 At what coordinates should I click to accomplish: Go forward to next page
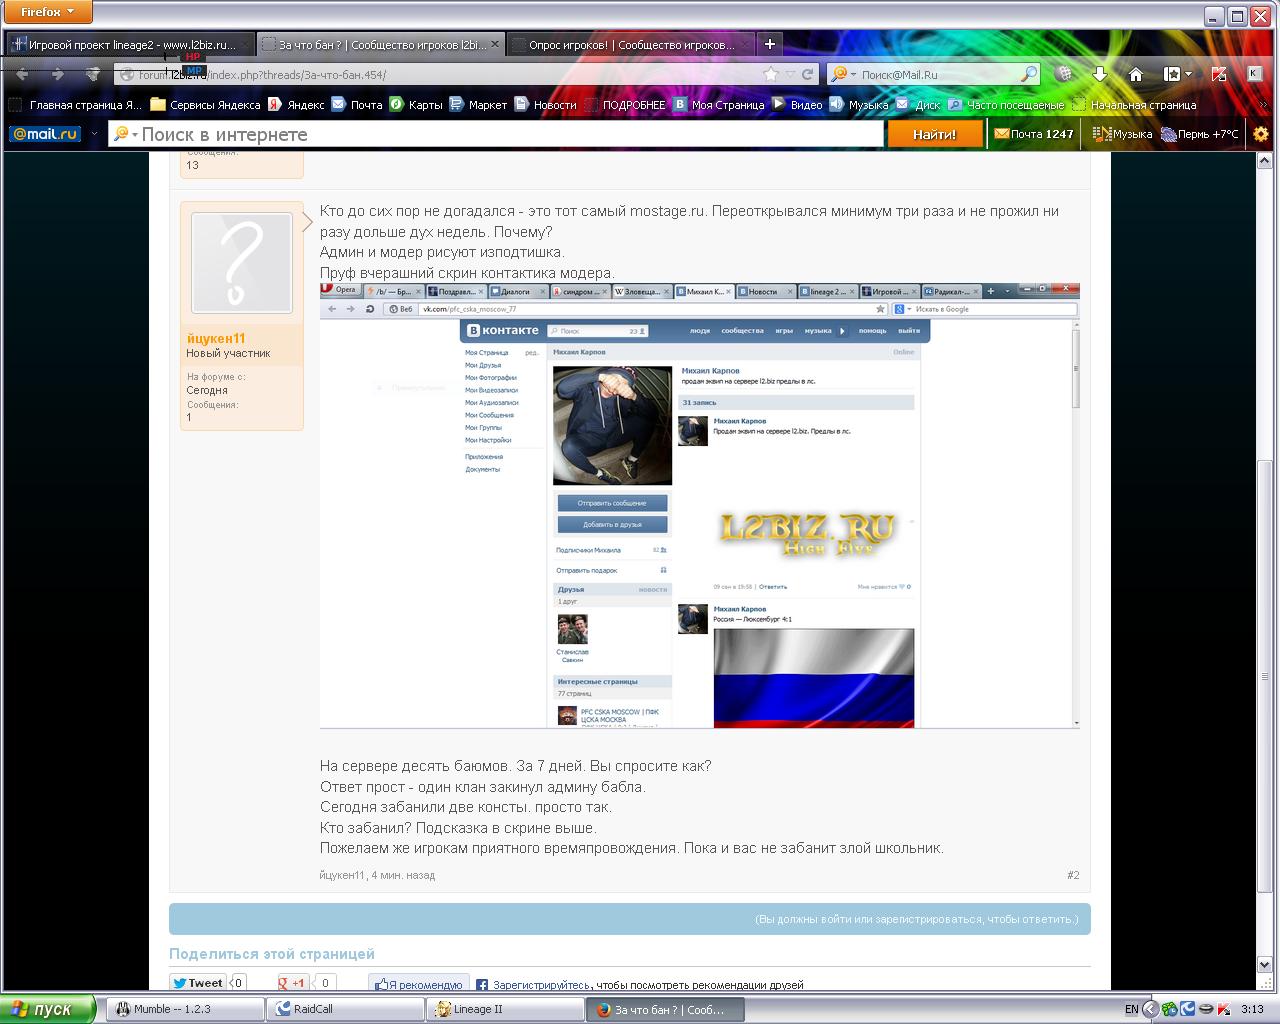[58, 74]
